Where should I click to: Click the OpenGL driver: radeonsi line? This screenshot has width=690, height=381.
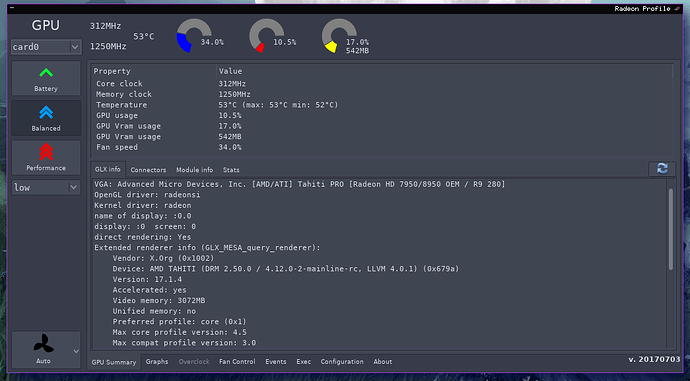147,195
